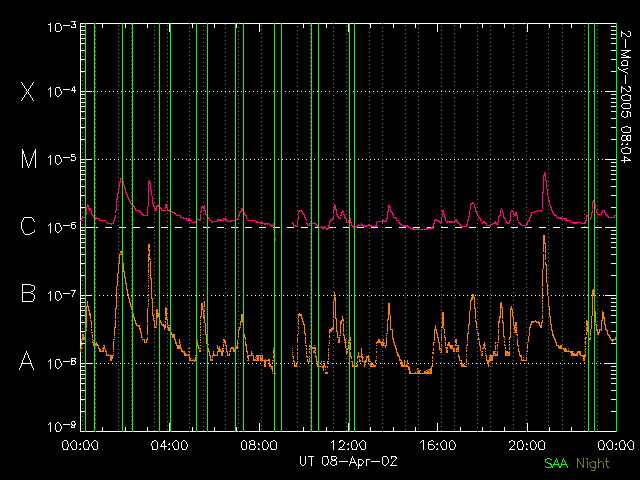
Task: Click the 04:00 time axis label
Action: pos(169,445)
